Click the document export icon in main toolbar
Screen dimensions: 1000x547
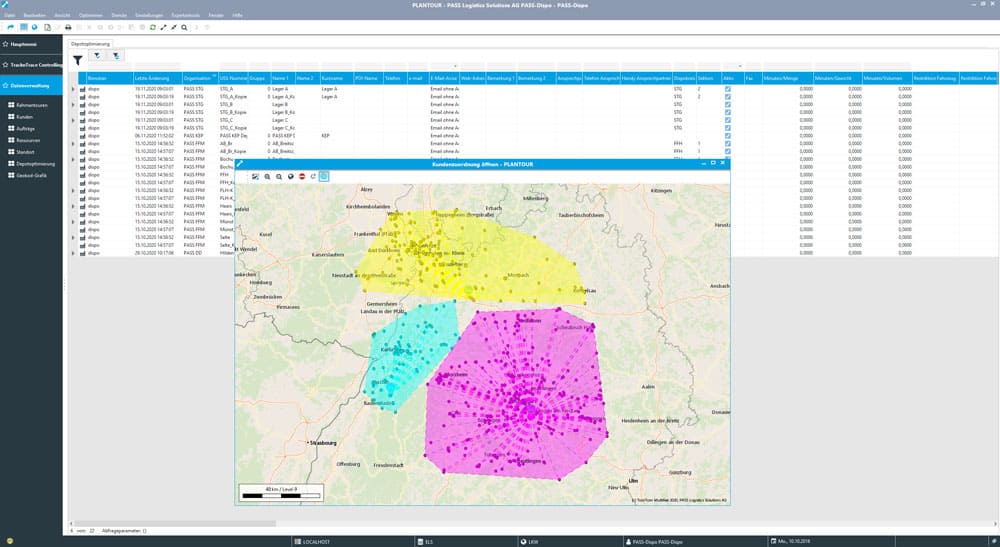[x=47, y=27]
